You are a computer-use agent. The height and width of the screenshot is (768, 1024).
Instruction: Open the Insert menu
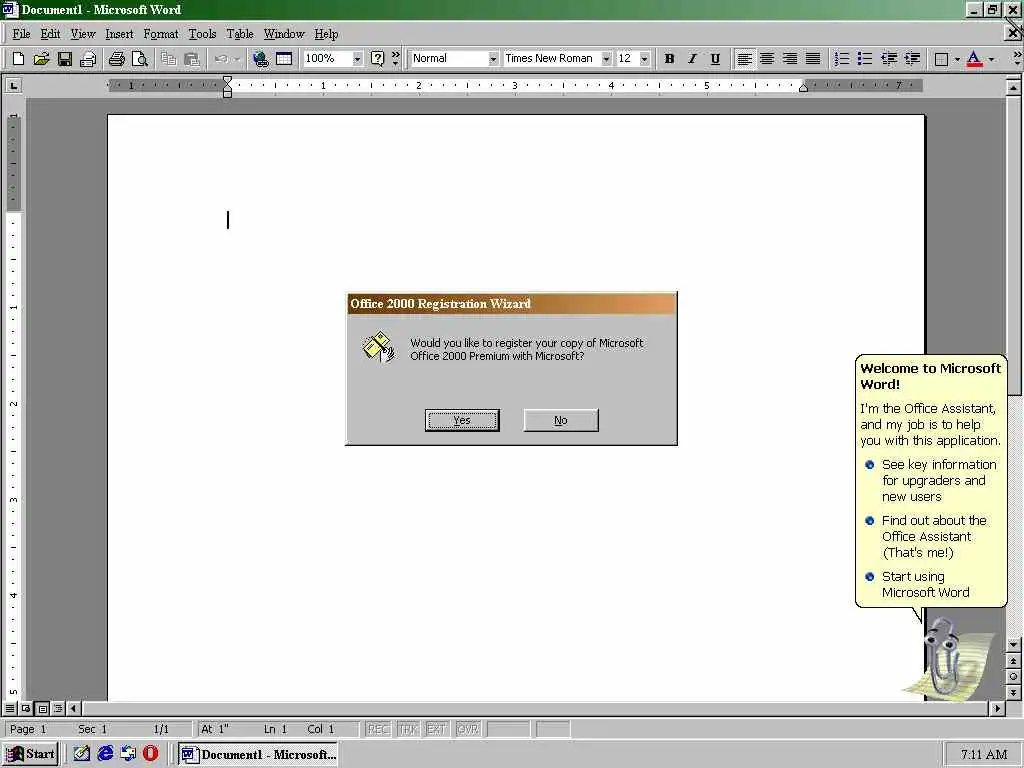(119, 34)
